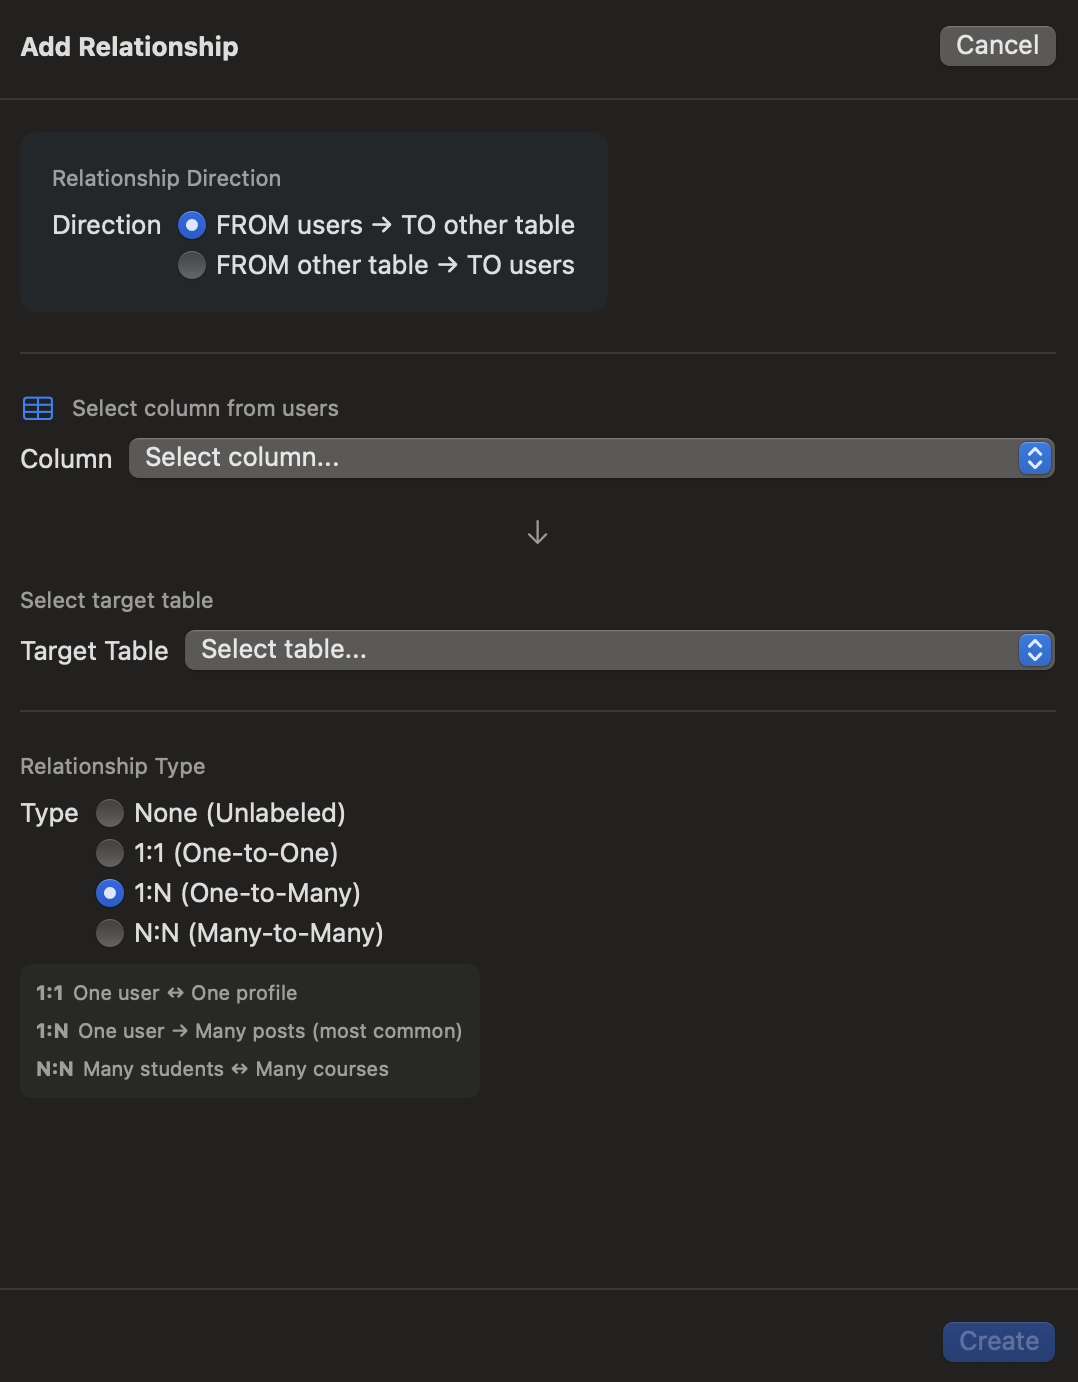Viewport: 1078px width, 1382px height.
Task: Click the Target Table dropdown stepper arrows
Action: click(x=1035, y=650)
